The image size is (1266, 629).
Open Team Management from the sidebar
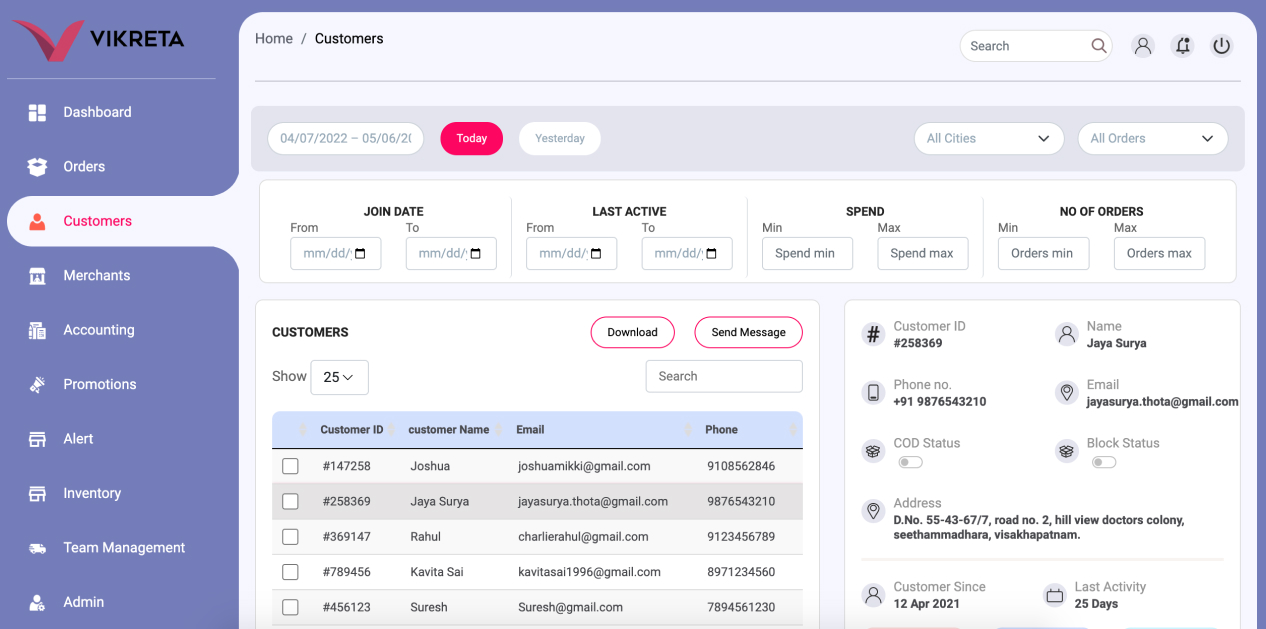[x=124, y=548]
